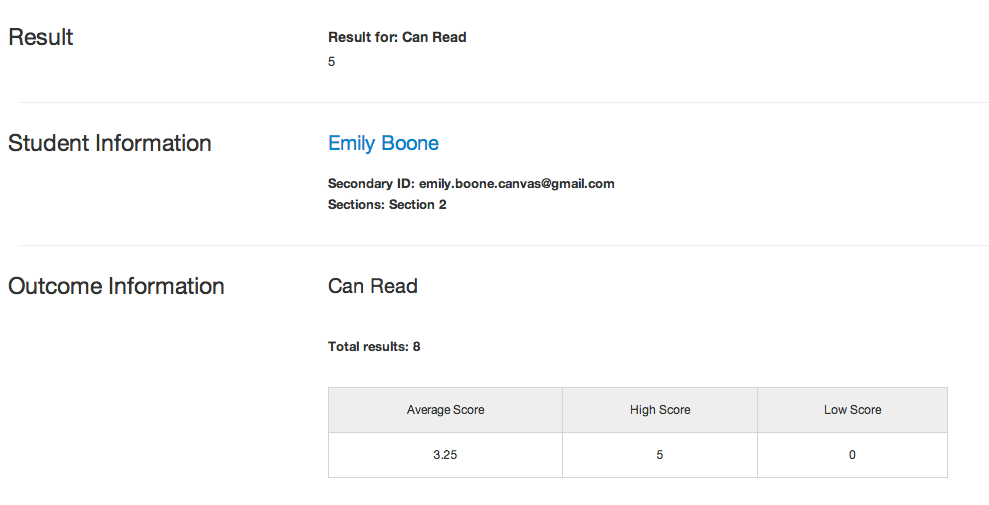This screenshot has width=989, height=505.
Task: Select the 'Result for: Can Read' label
Action: pyautogui.click(x=397, y=37)
